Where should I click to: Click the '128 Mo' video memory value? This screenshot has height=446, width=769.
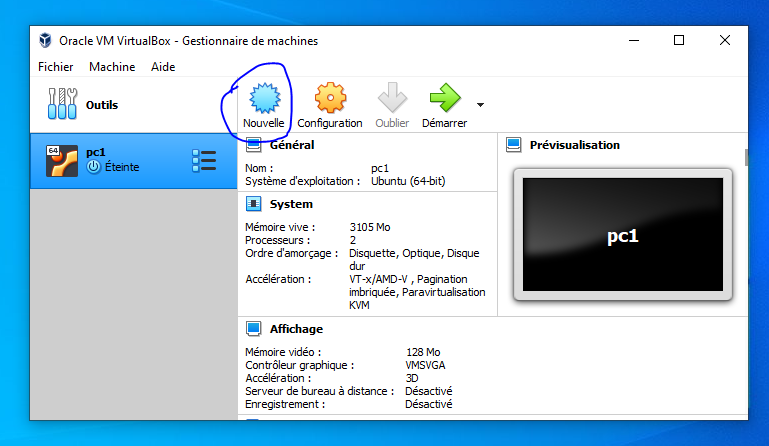point(423,352)
